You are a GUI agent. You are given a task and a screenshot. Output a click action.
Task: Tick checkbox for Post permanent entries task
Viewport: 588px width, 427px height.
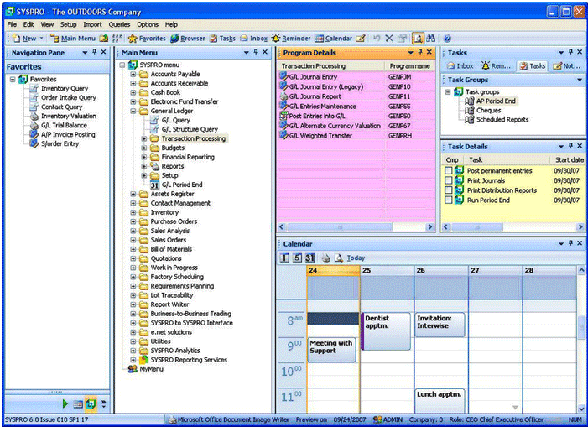pyautogui.click(x=448, y=171)
